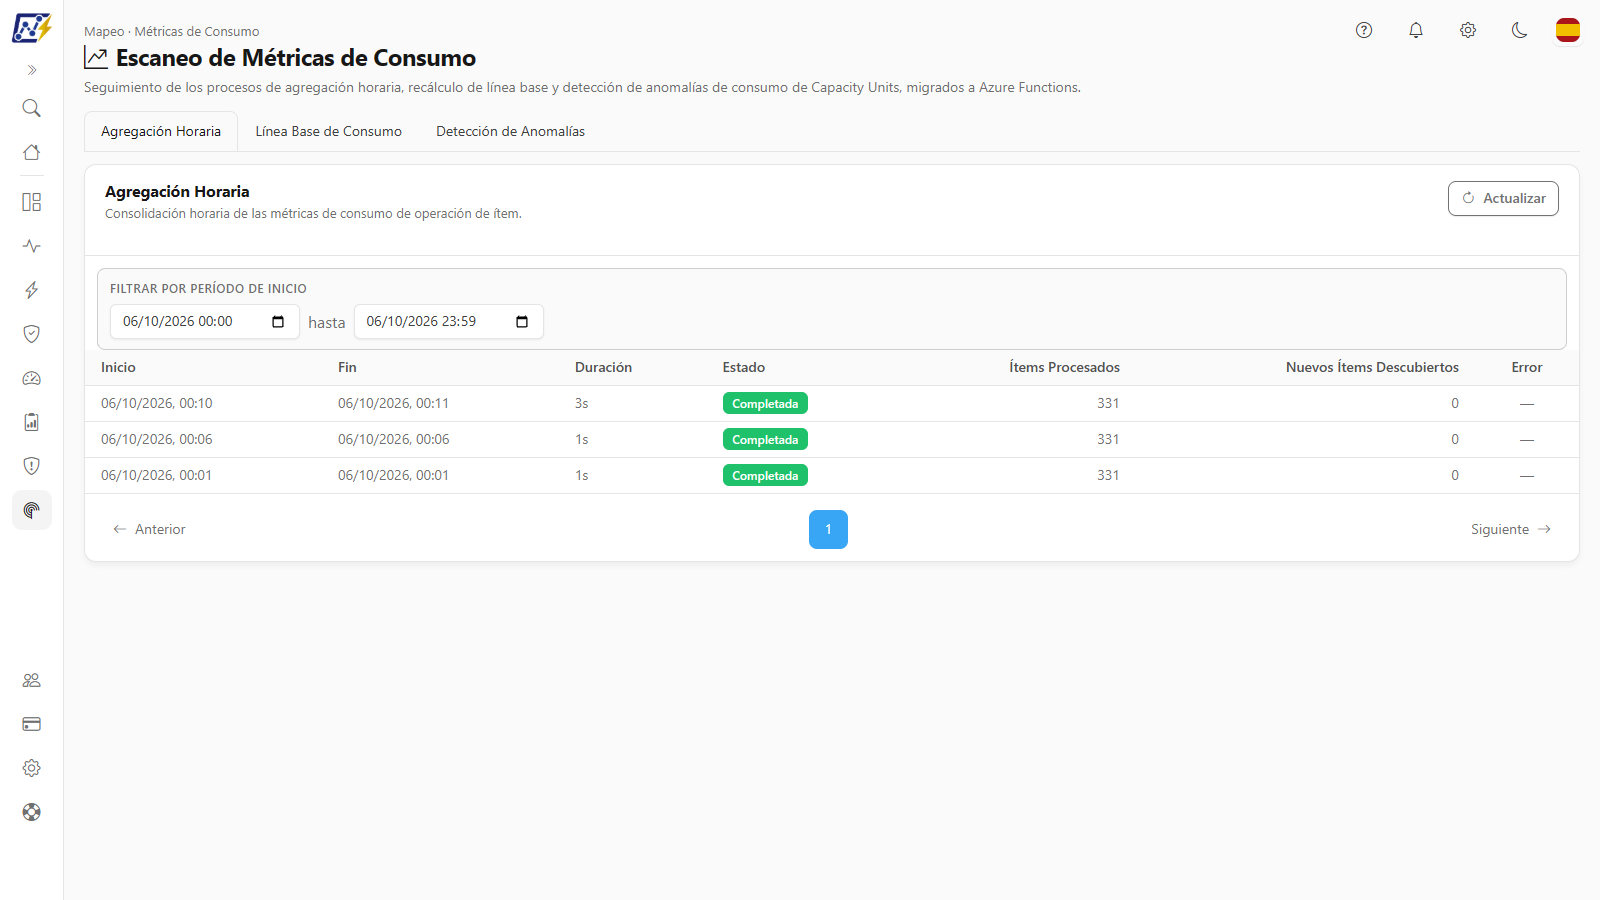Screen dimensions: 1600x900
Task: Open the Spanish flag language selector
Action: click(1568, 30)
